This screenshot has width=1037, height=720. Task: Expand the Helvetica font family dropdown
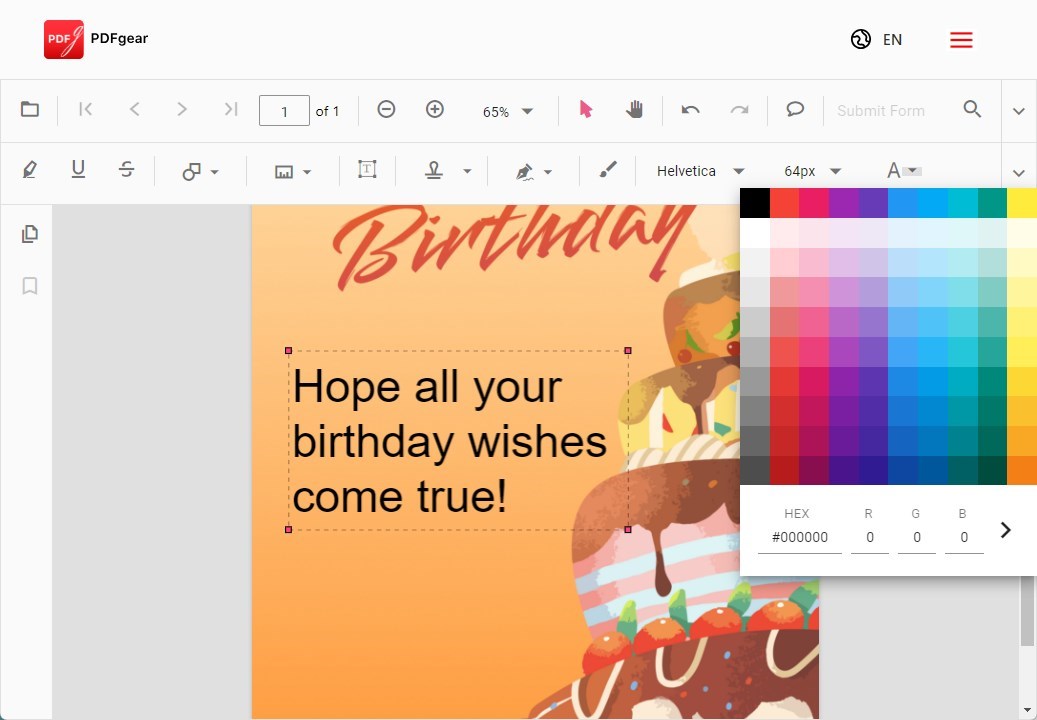pyautogui.click(x=700, y=171)
